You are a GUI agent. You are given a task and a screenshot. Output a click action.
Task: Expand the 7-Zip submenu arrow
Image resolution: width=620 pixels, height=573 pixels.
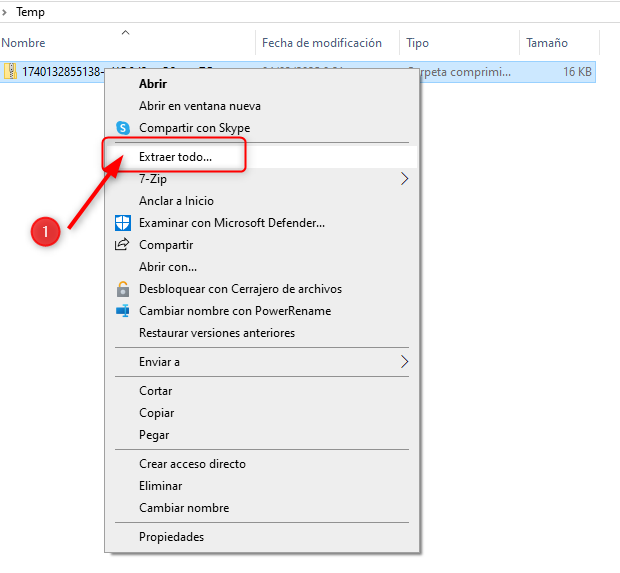click(x=405, y=179)
